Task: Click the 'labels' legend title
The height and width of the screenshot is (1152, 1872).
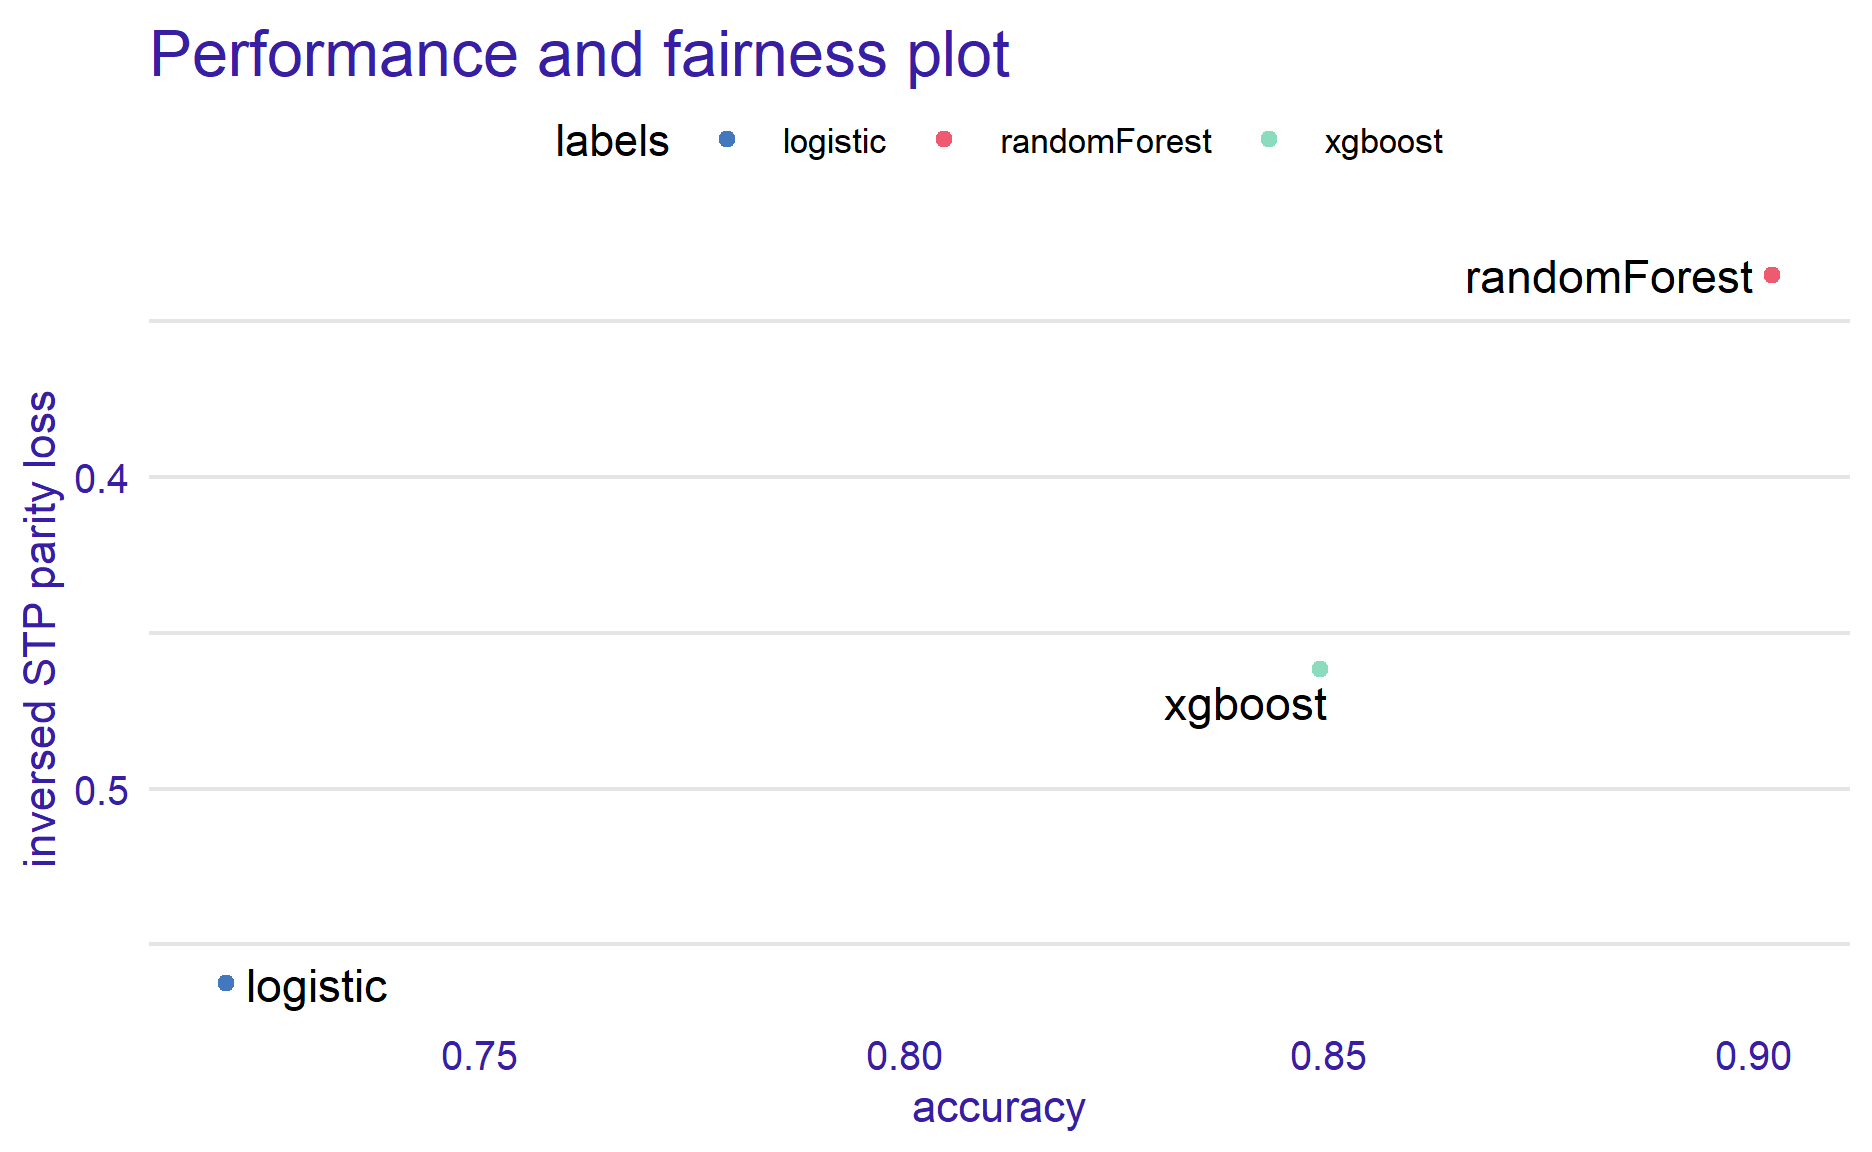Action: pyautogui.click(x=612, y=142)
